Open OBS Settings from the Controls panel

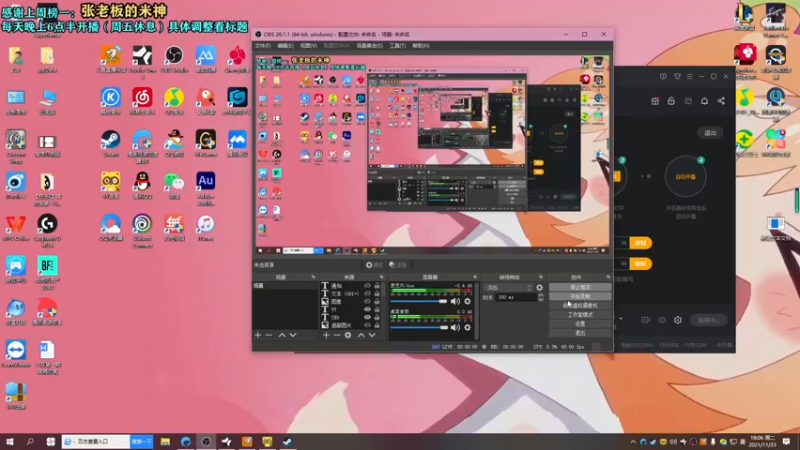(x=580, y=324)
